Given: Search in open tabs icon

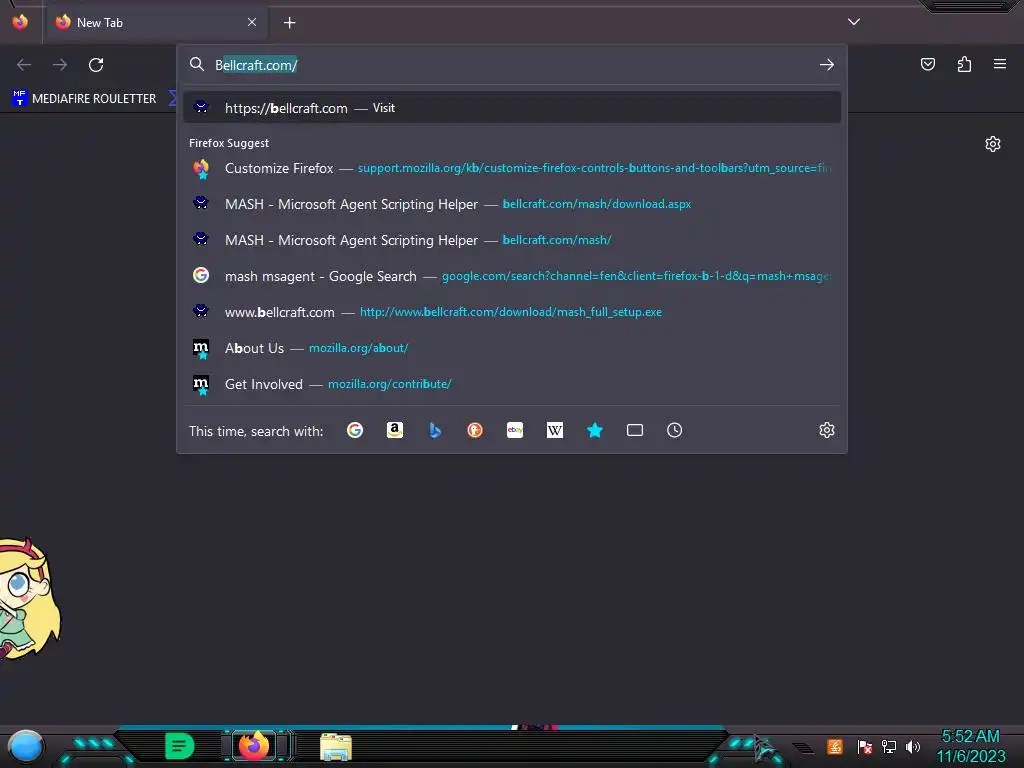Looking at the screenshot, I should click(635, 430).
